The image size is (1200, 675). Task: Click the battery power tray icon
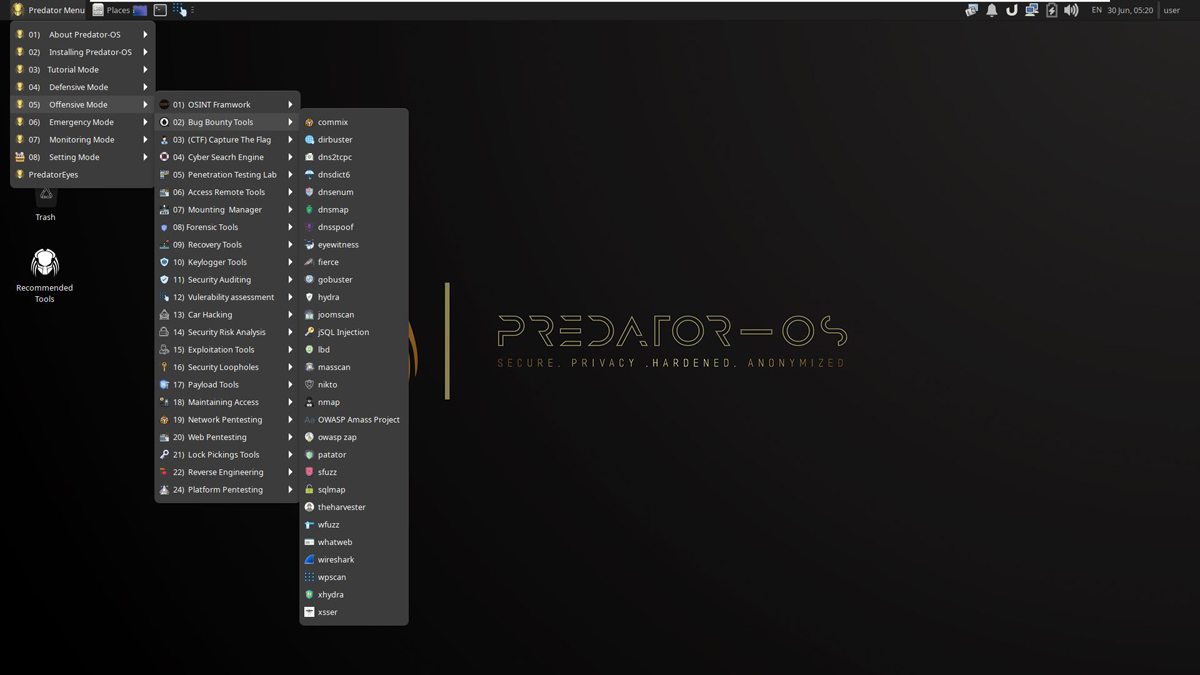coord(1051,10)
